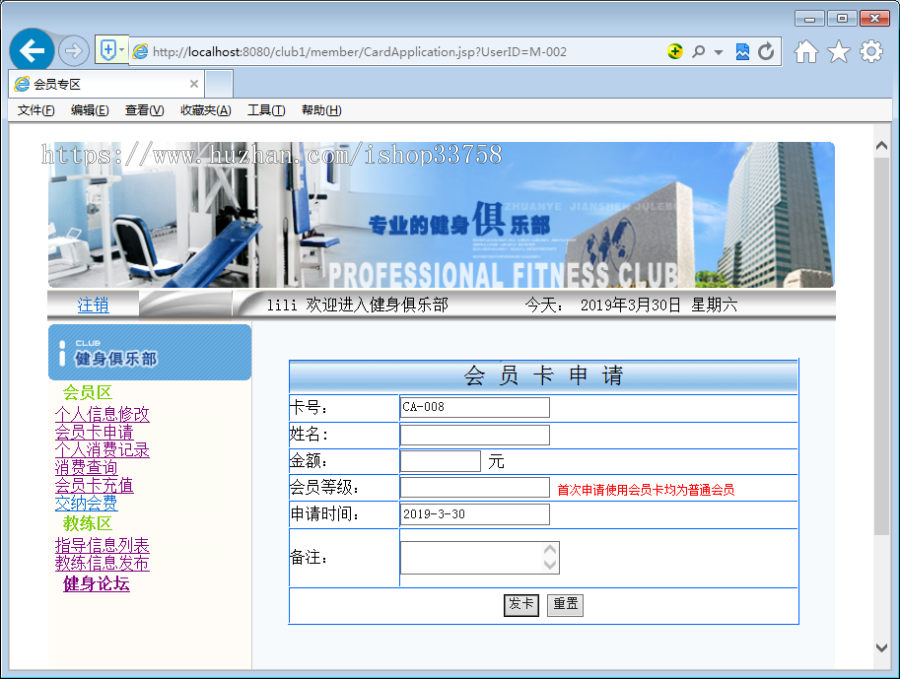The width and height of the screenshot is (900, 679).
Task: Open the browser Settings gear icon
Action: pos(870,50)
